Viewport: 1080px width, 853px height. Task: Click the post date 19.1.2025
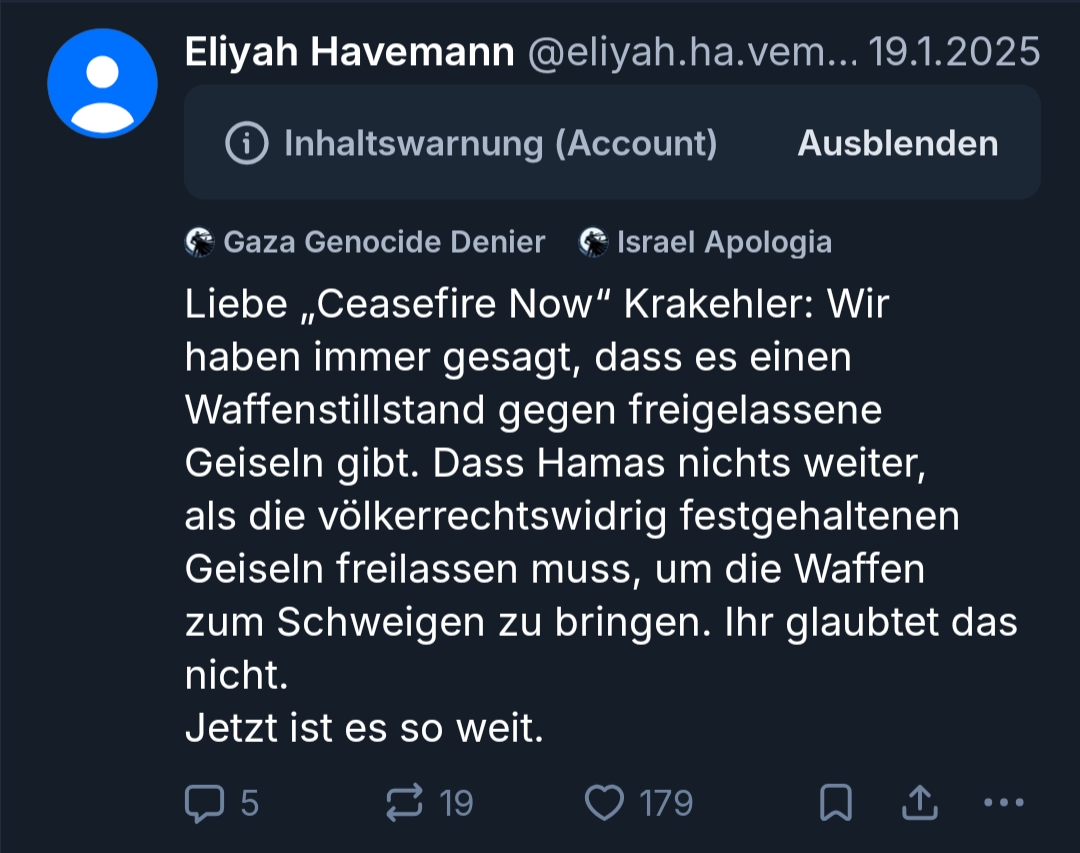tap(955, 53)
